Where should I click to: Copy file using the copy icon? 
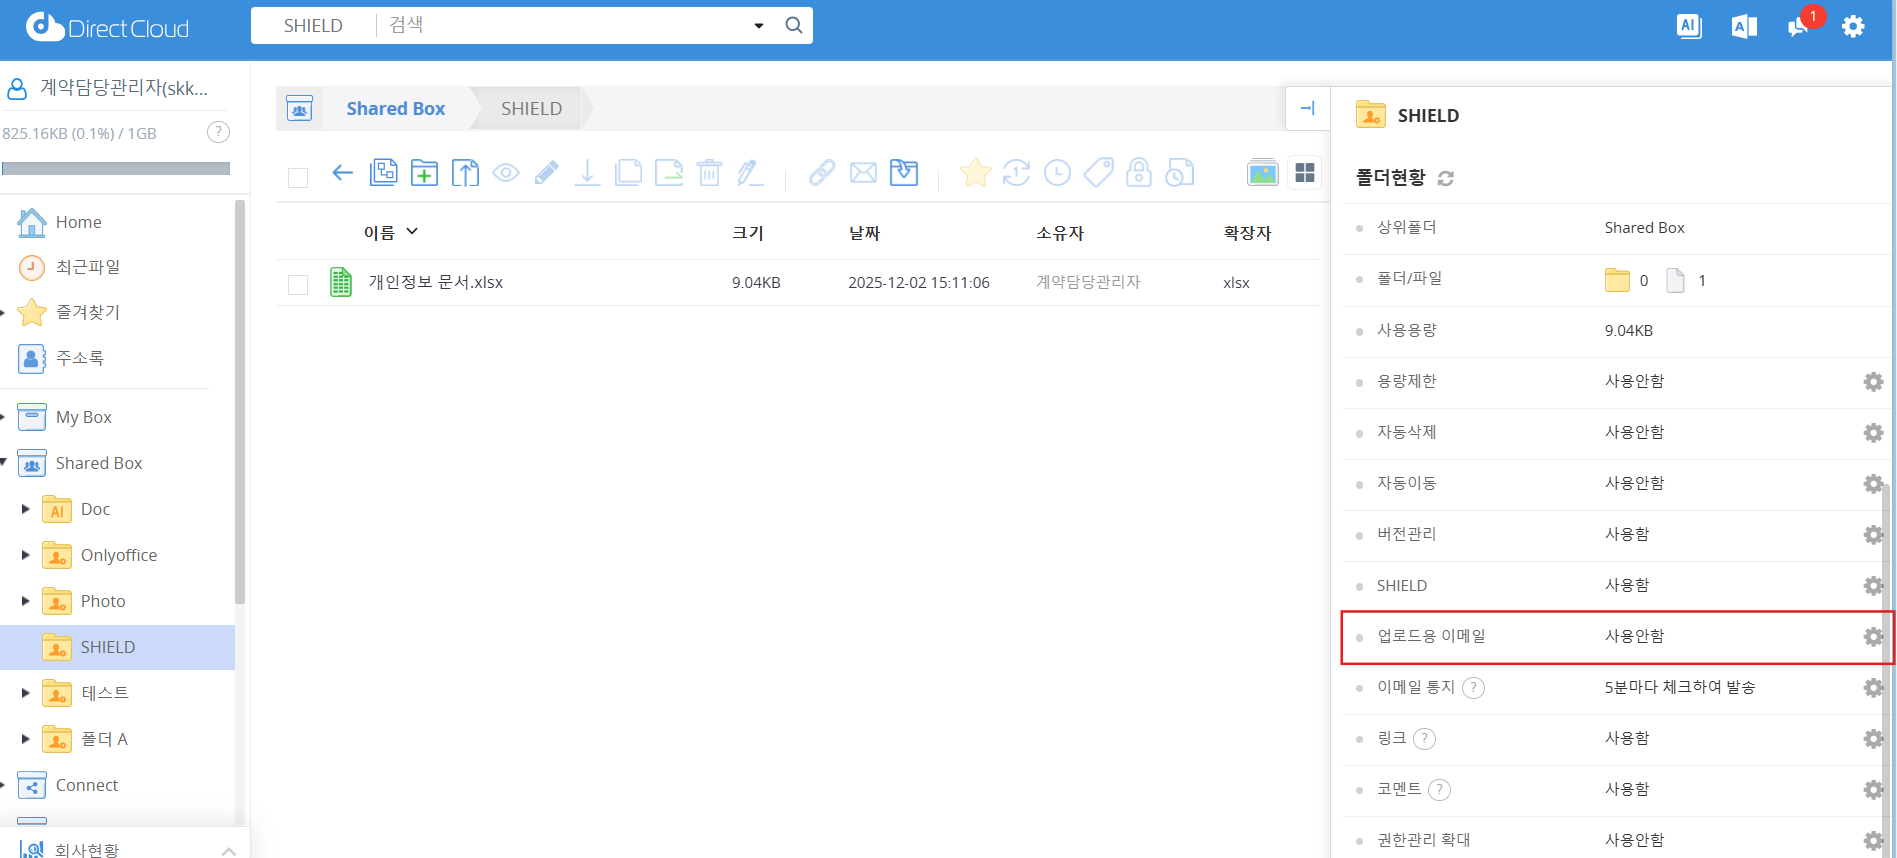click(628, 173)
